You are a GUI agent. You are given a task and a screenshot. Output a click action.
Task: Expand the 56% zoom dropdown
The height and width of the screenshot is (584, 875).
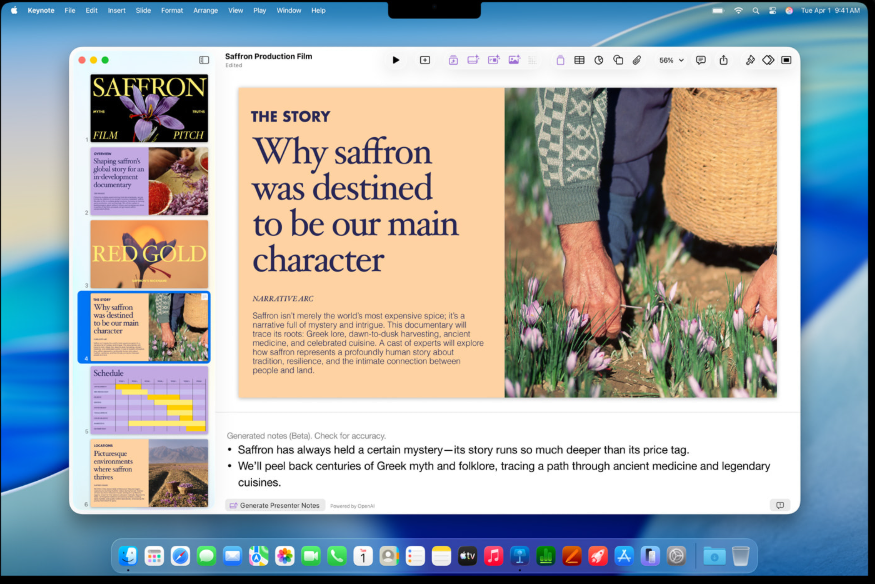[x=671, y=60]
